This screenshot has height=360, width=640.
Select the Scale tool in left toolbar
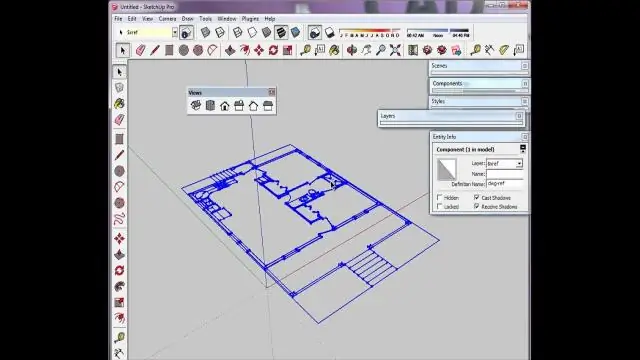[119, 302]
